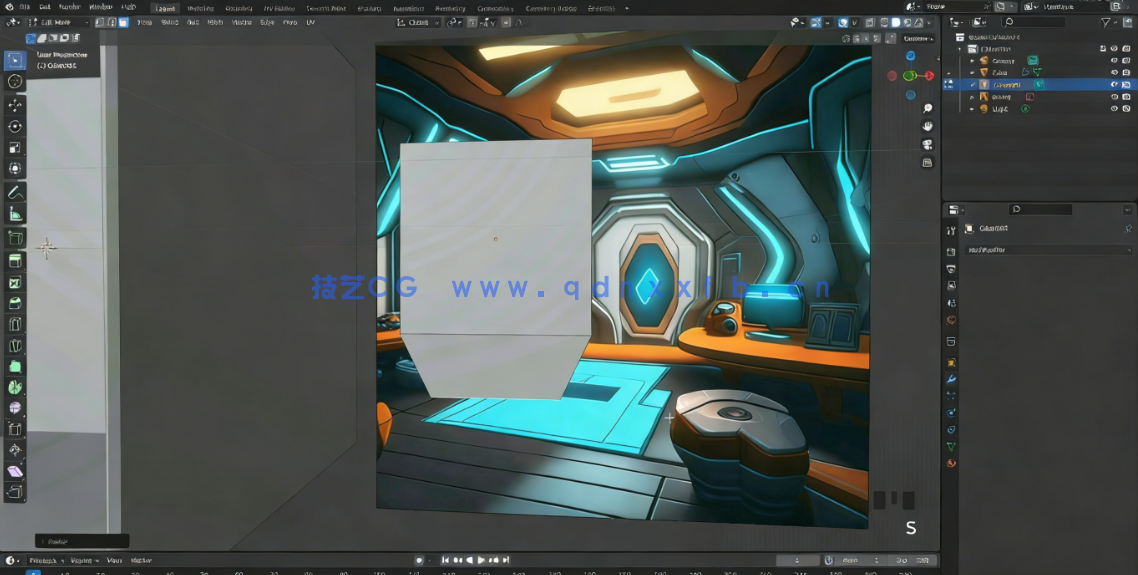Open the pivot point dropdown

455,23
